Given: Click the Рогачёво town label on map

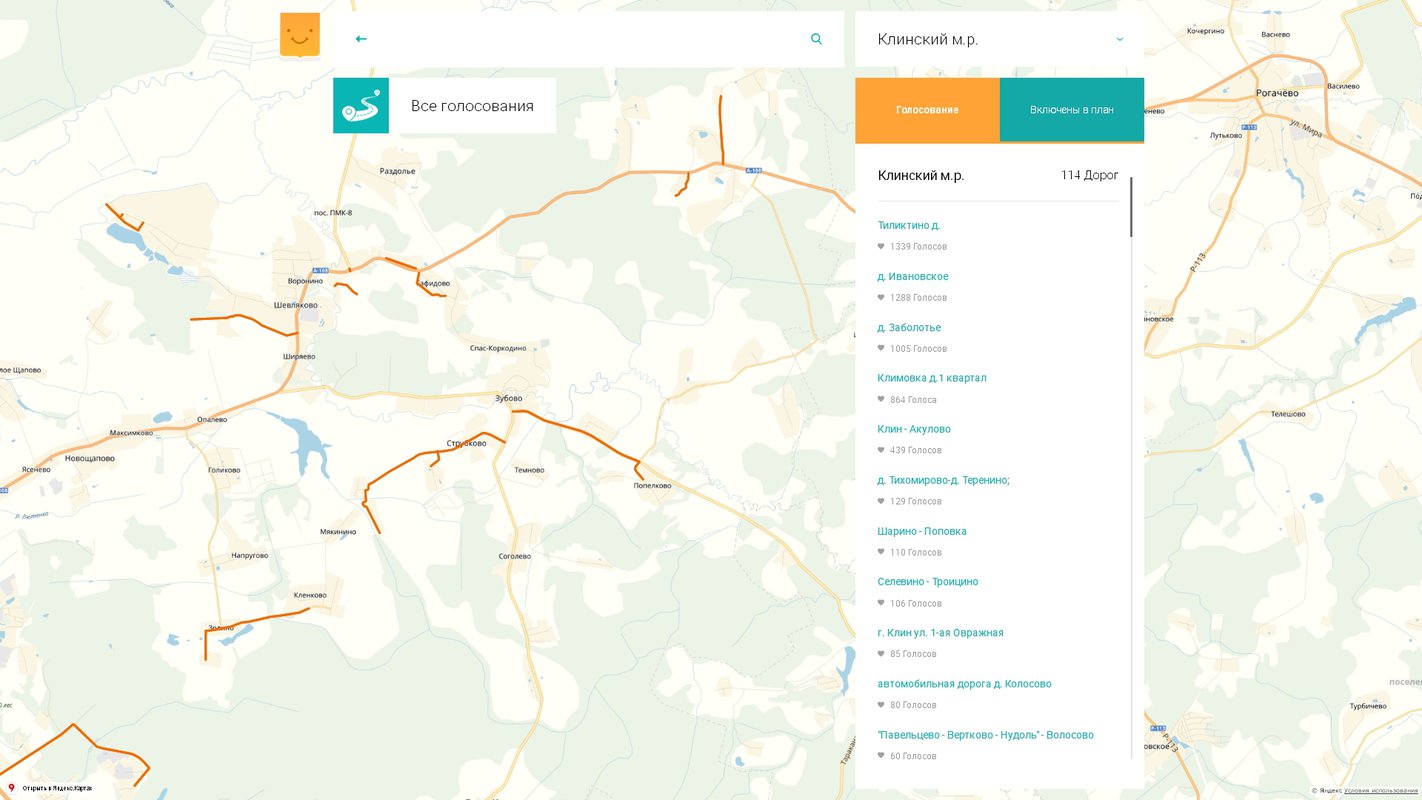Looking at the screenshot, I should pos(1277,93).
